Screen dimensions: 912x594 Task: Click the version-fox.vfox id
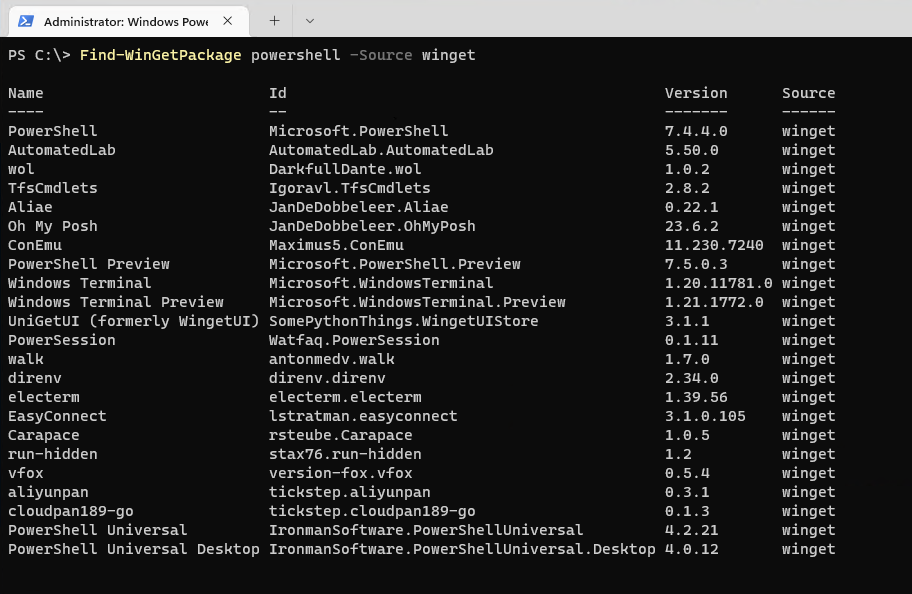tap(340, 474)
